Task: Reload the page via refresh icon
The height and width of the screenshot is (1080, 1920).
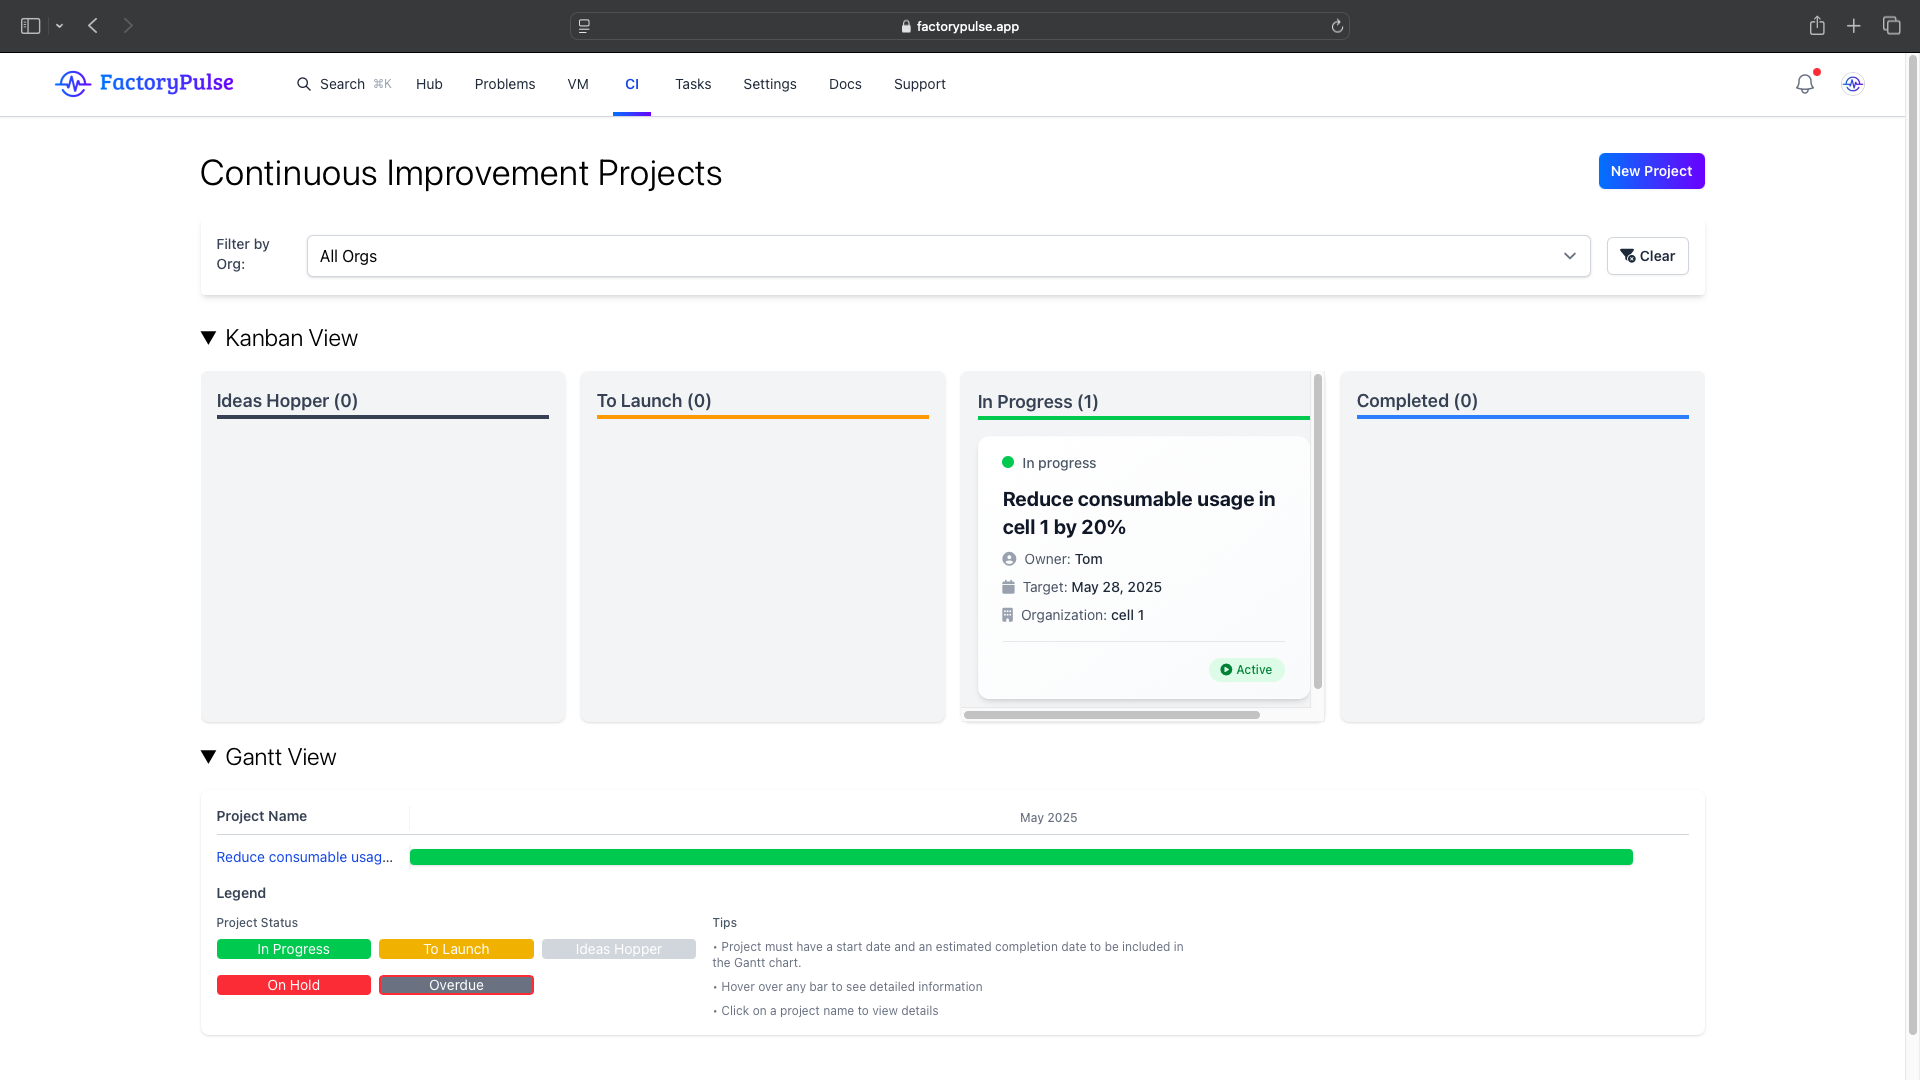Action: [x=1337, y=26]
